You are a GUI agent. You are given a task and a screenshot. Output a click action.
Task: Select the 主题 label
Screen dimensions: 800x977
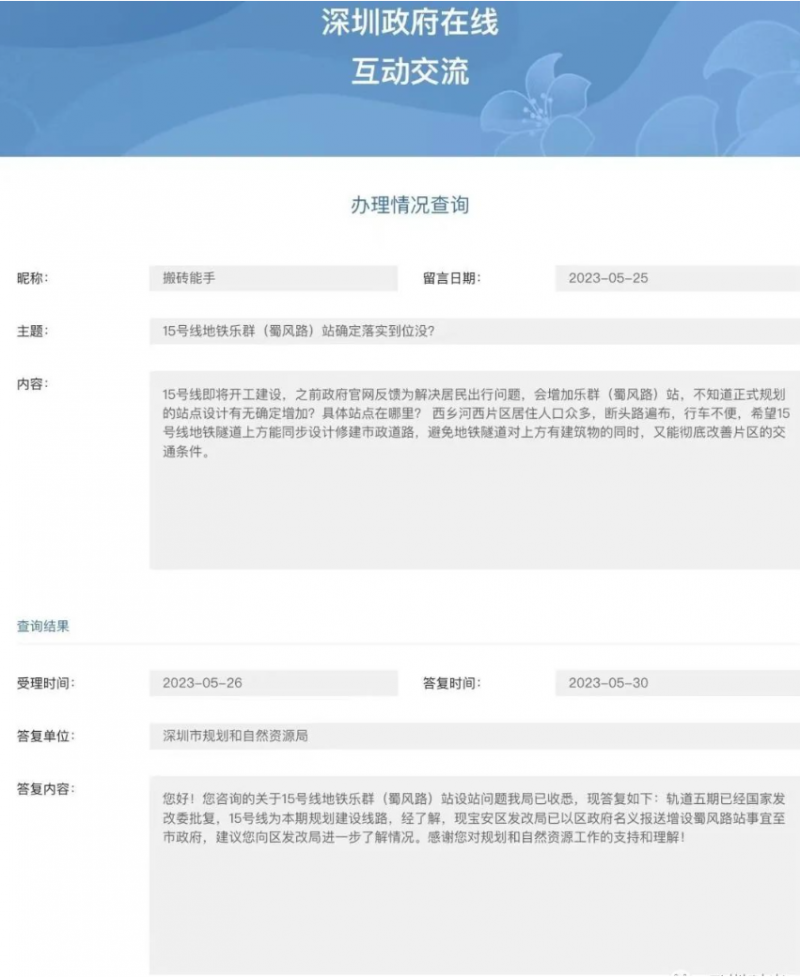32,331
